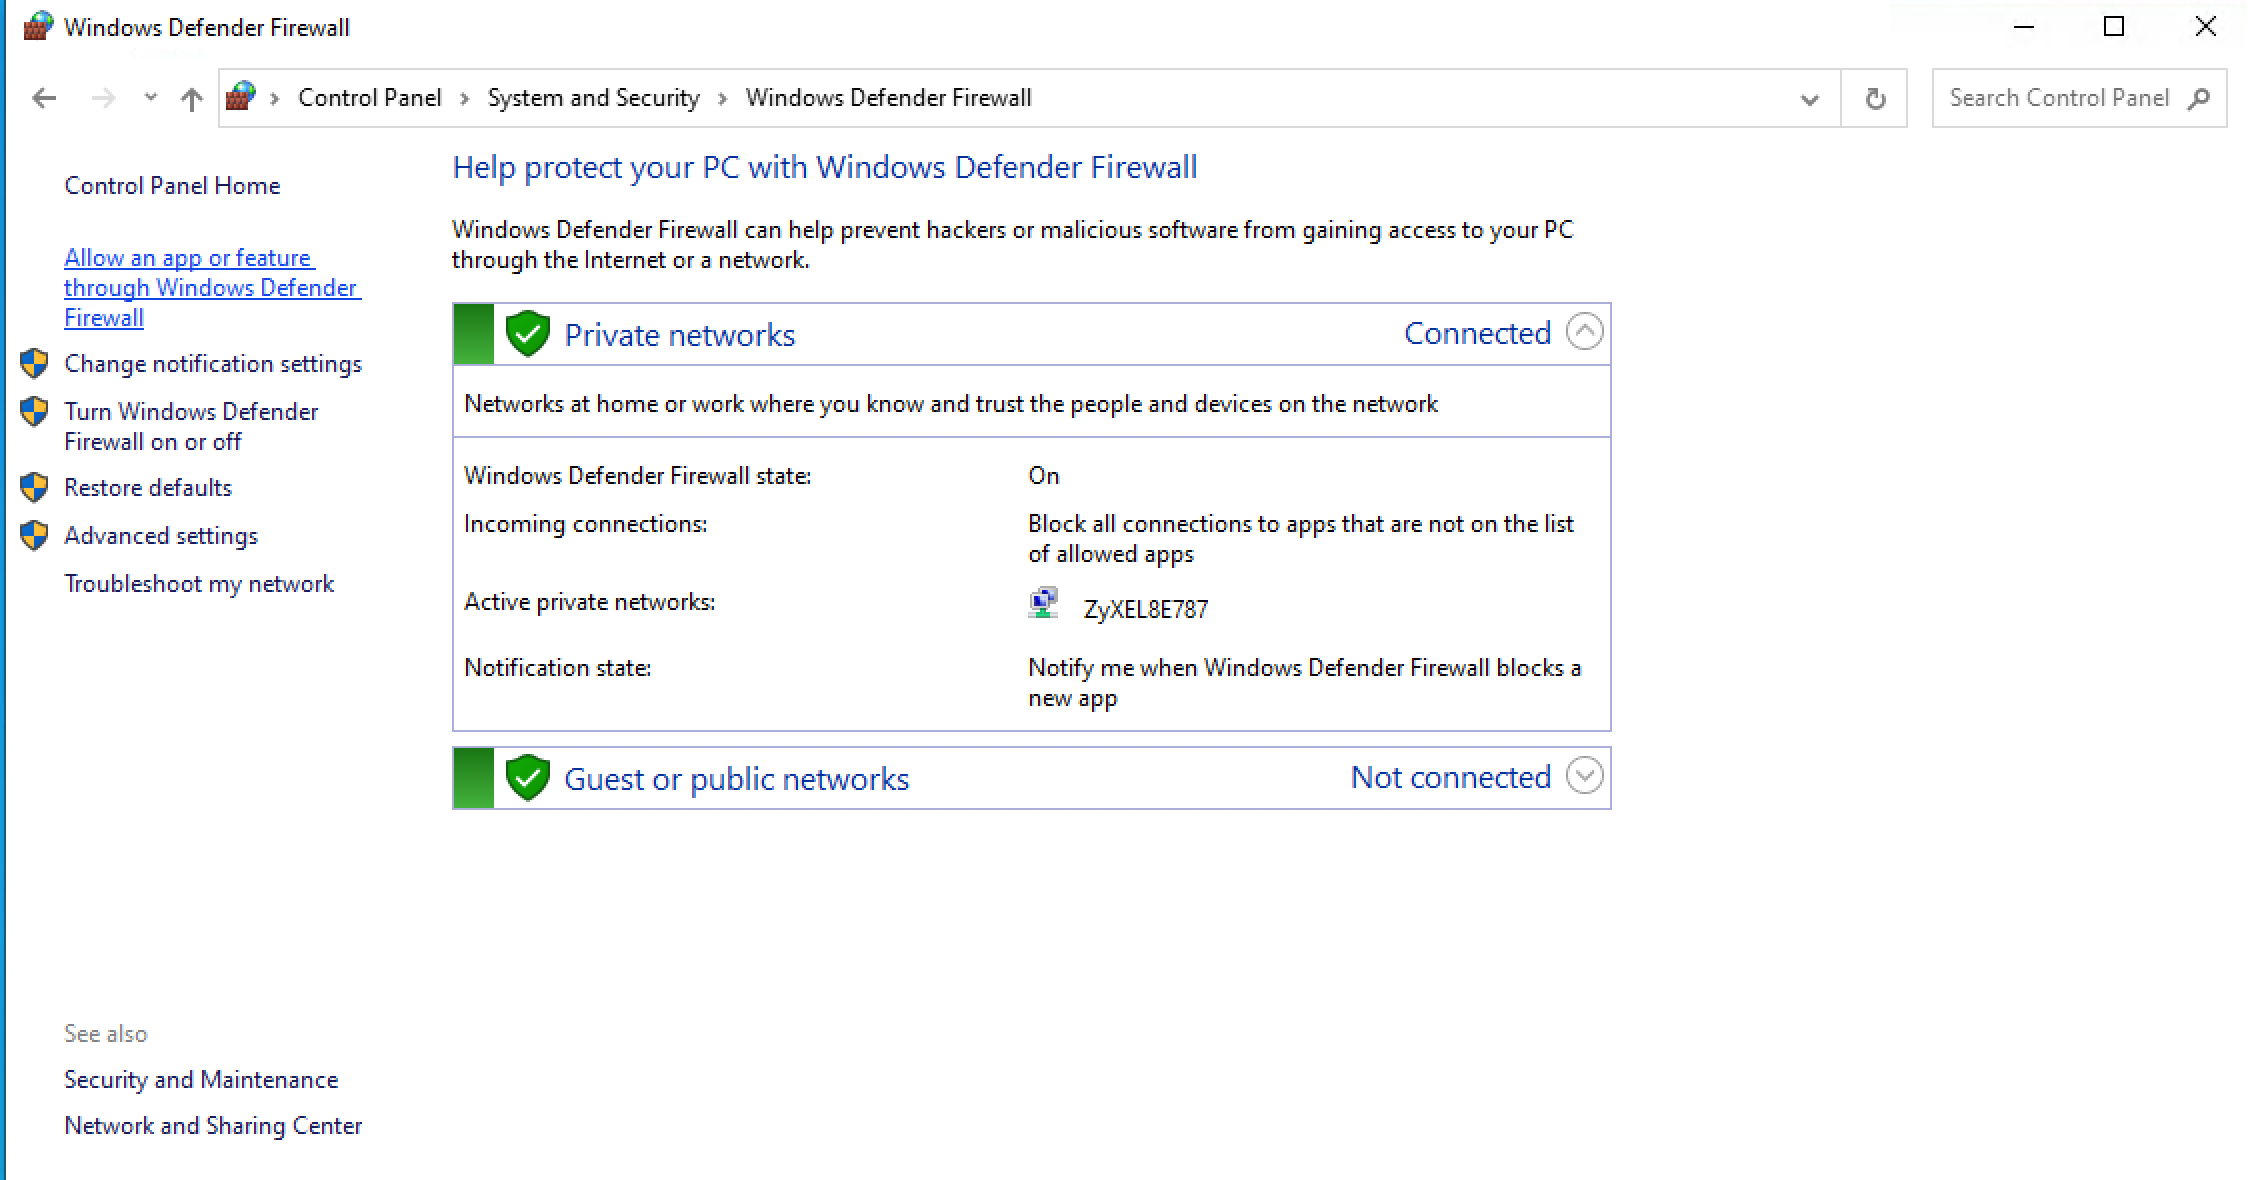Click the search magnifier icon

[2198, 98]
